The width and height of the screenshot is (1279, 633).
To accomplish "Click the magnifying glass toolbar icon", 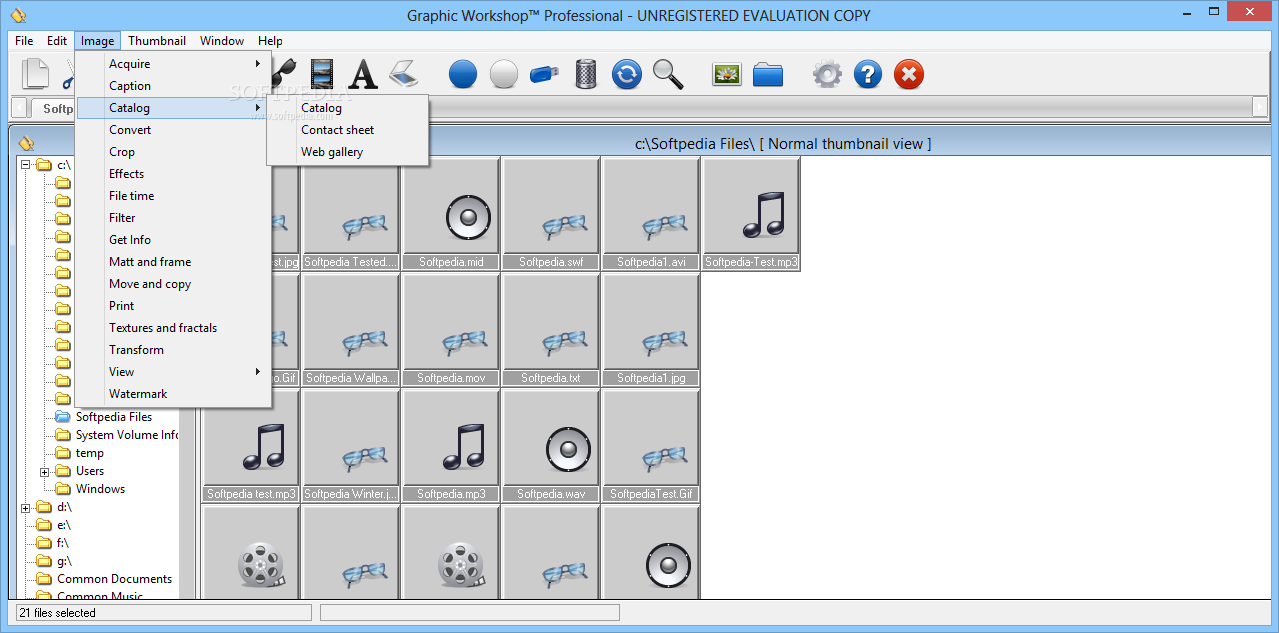I will (668, 74).
